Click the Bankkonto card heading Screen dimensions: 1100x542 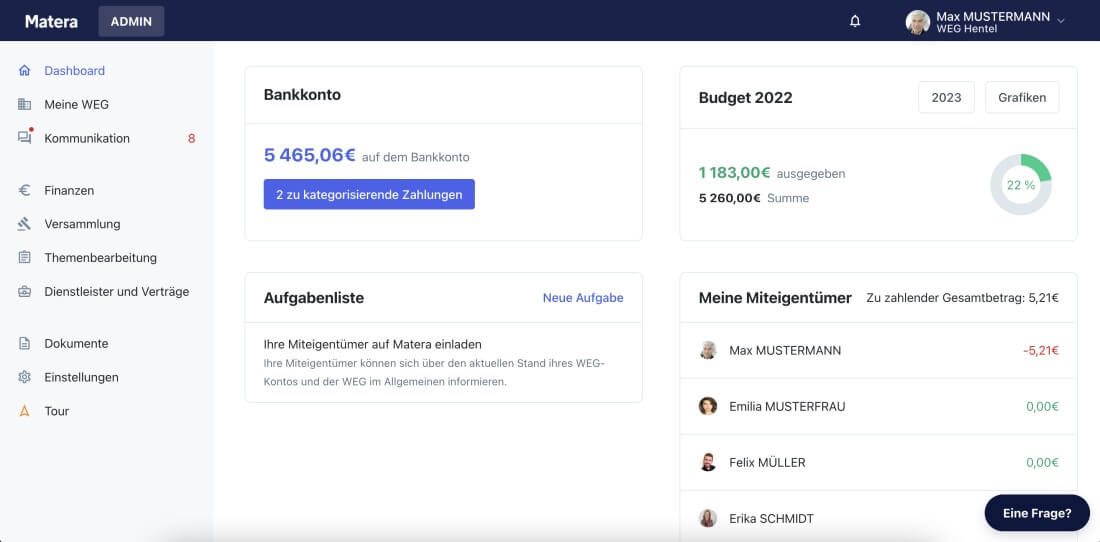pos(302,95)
